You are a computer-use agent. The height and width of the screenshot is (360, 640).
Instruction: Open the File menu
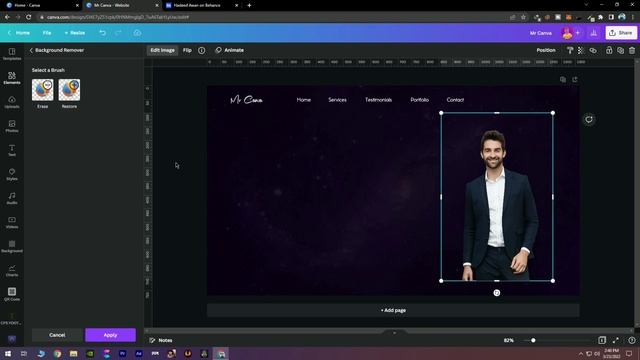click(47, 33)
